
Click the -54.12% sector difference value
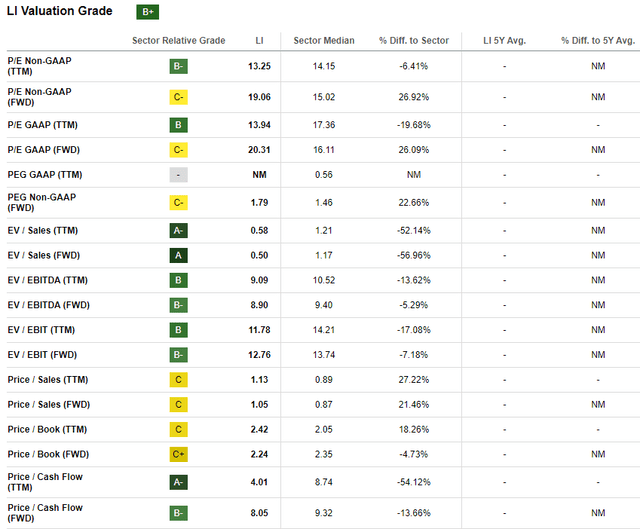click(413, 482)
